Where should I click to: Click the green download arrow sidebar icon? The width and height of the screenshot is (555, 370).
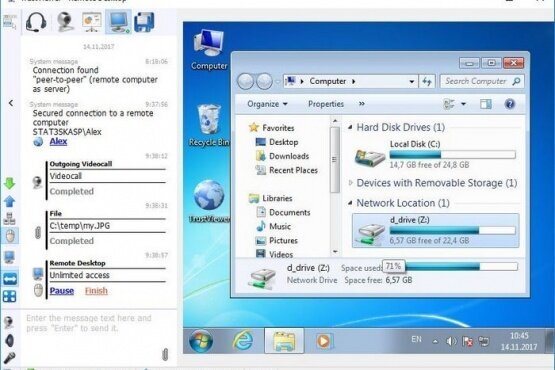pyautogui.click(x=10, y=183)
